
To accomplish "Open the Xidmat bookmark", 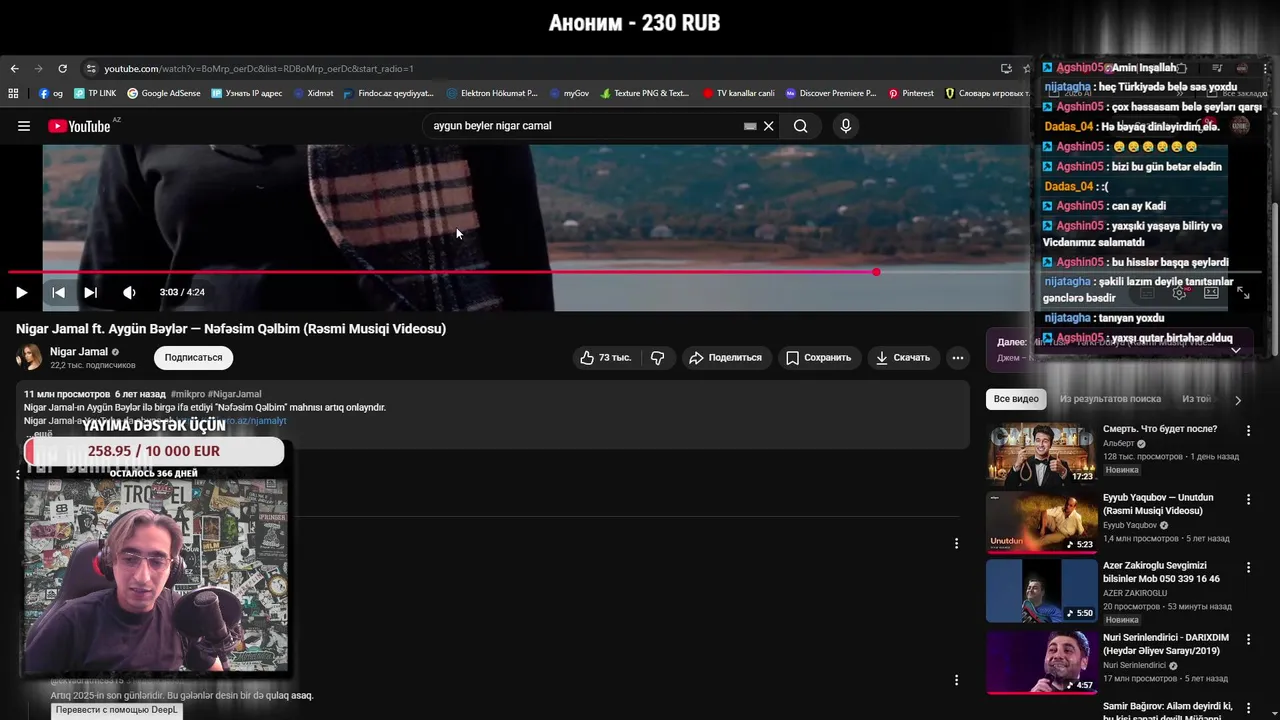I will click(313, 93).
